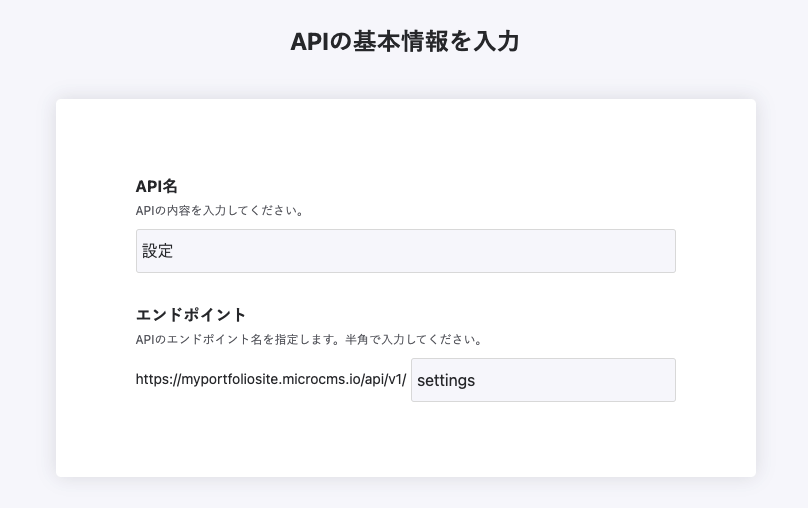
Task: Focus the エンドポイント input field
Action: coord(543,380)
